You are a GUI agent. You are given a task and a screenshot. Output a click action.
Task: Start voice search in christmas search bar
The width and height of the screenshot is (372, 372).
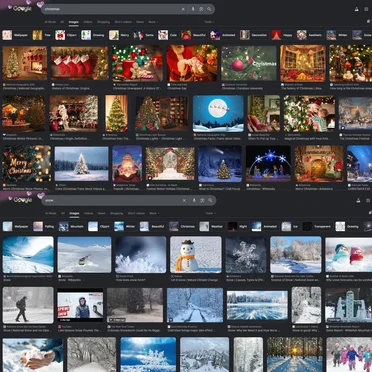[x=193, y=9]
